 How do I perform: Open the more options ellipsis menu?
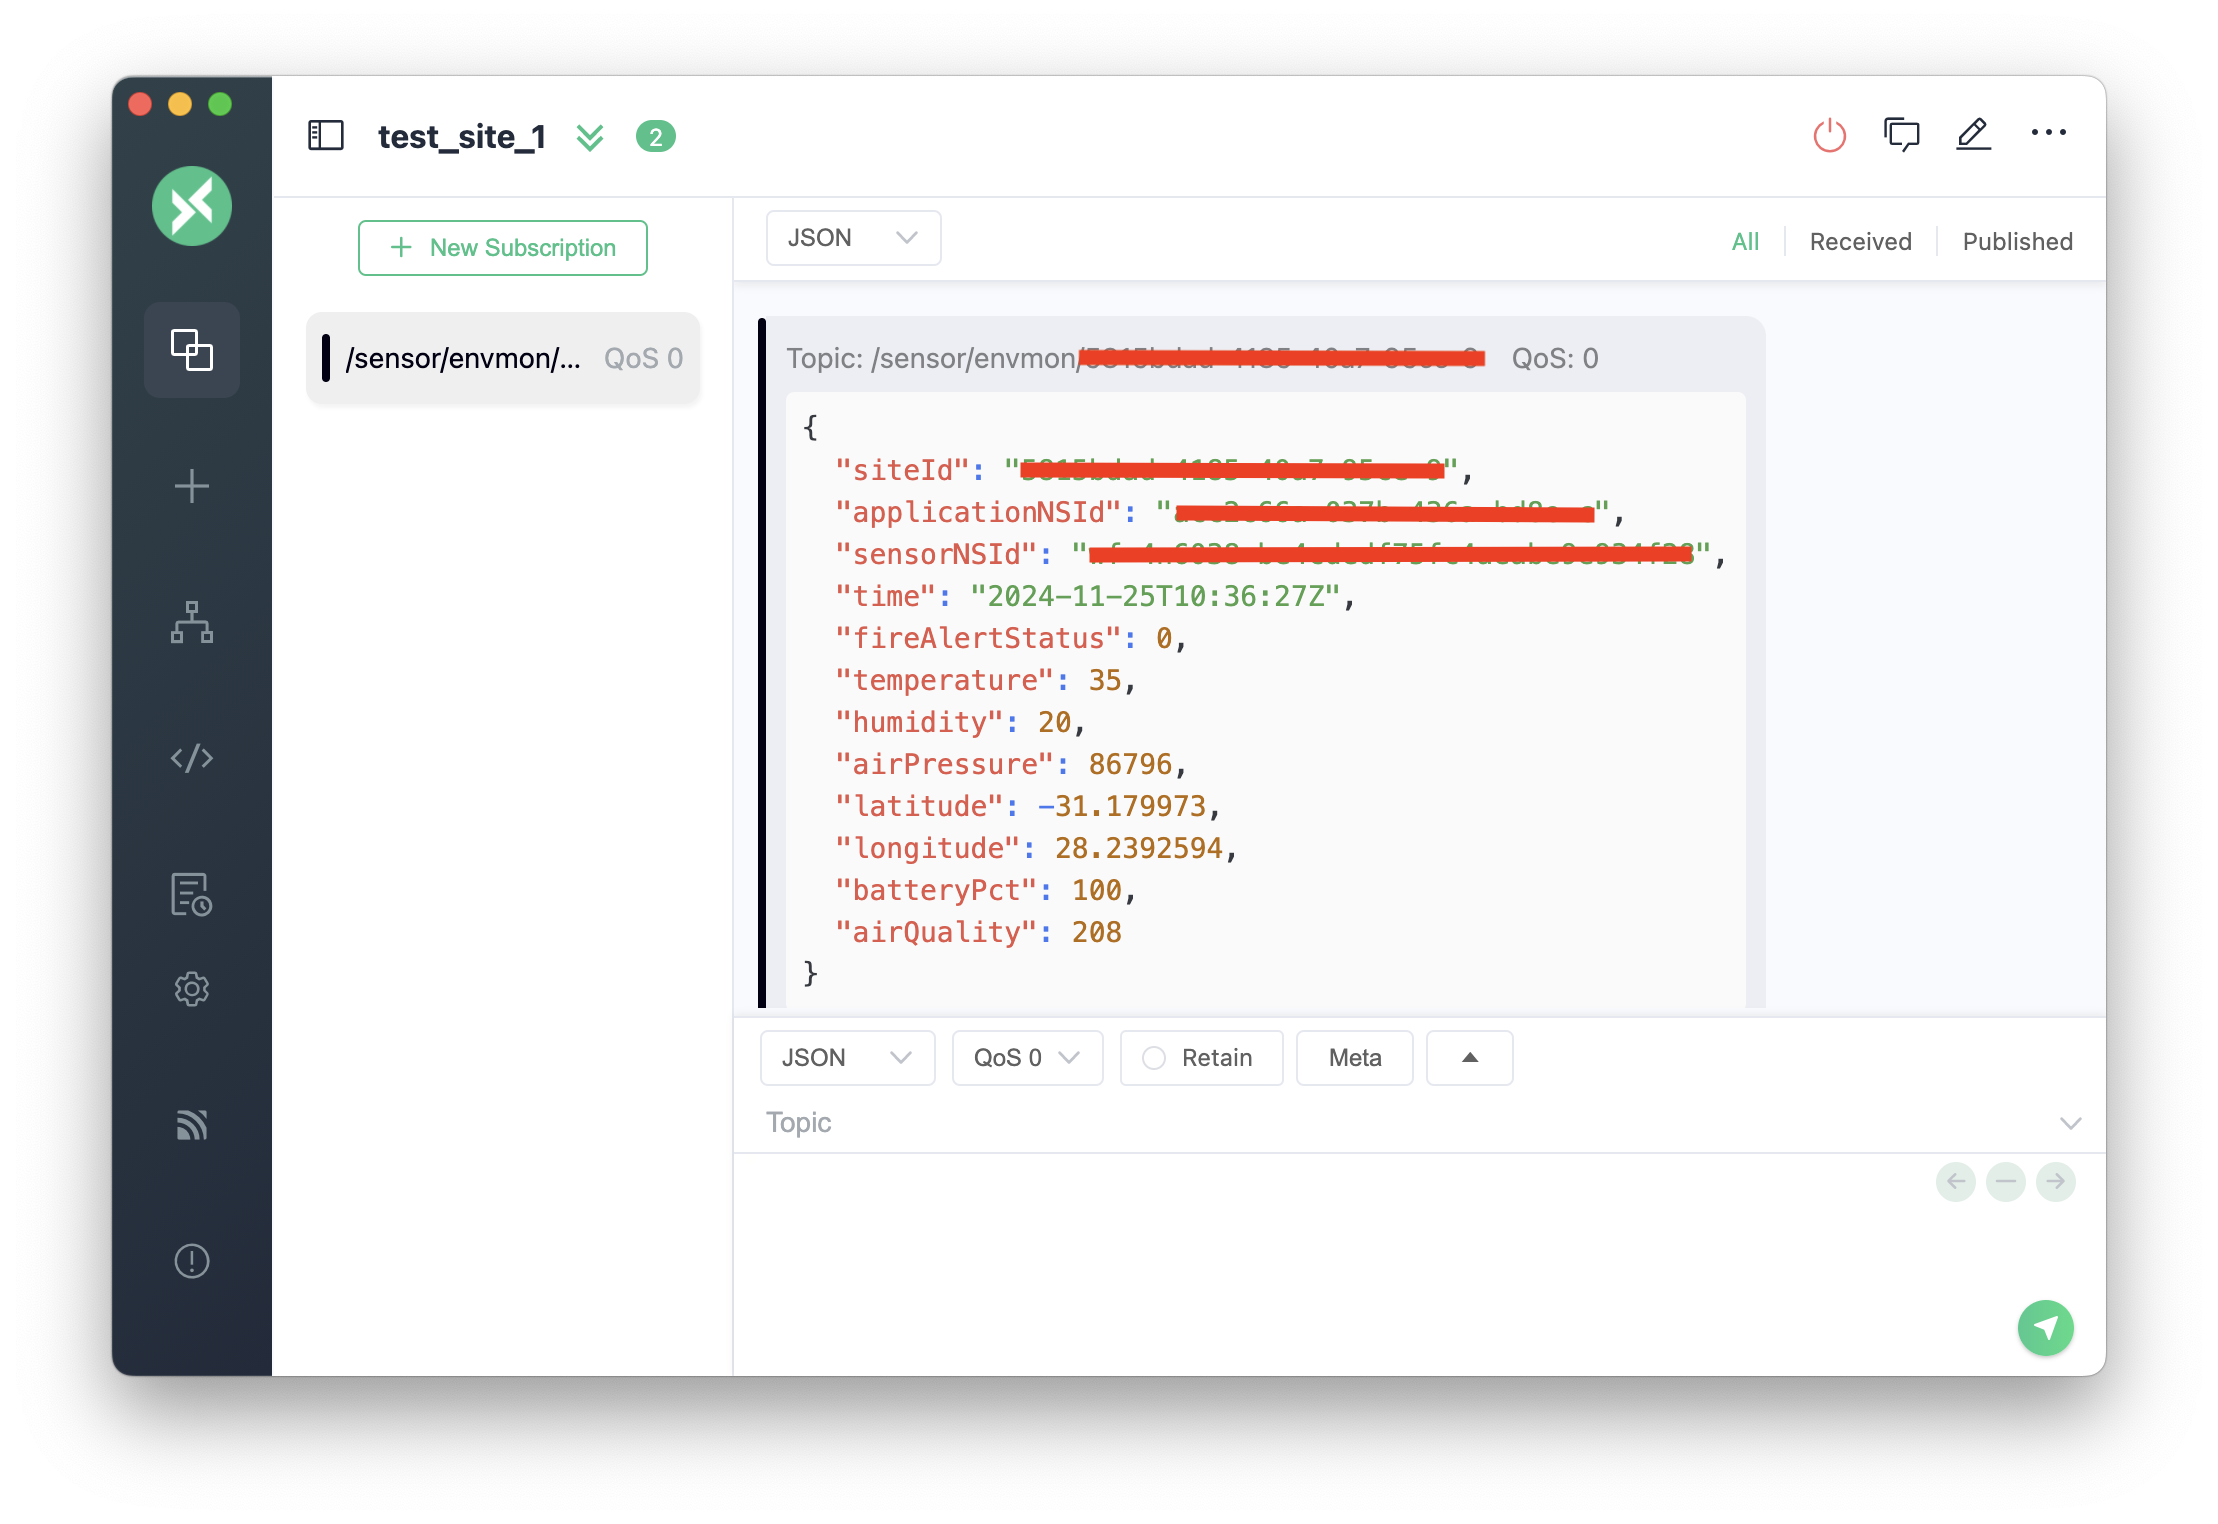click(2048, 132)
